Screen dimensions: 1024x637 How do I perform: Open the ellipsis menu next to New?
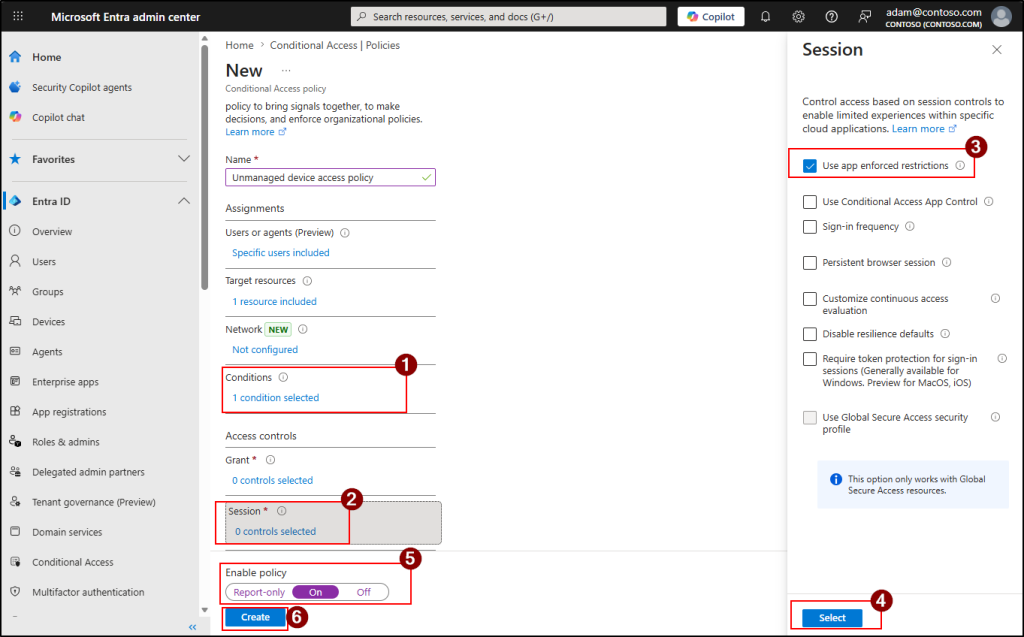286,71
